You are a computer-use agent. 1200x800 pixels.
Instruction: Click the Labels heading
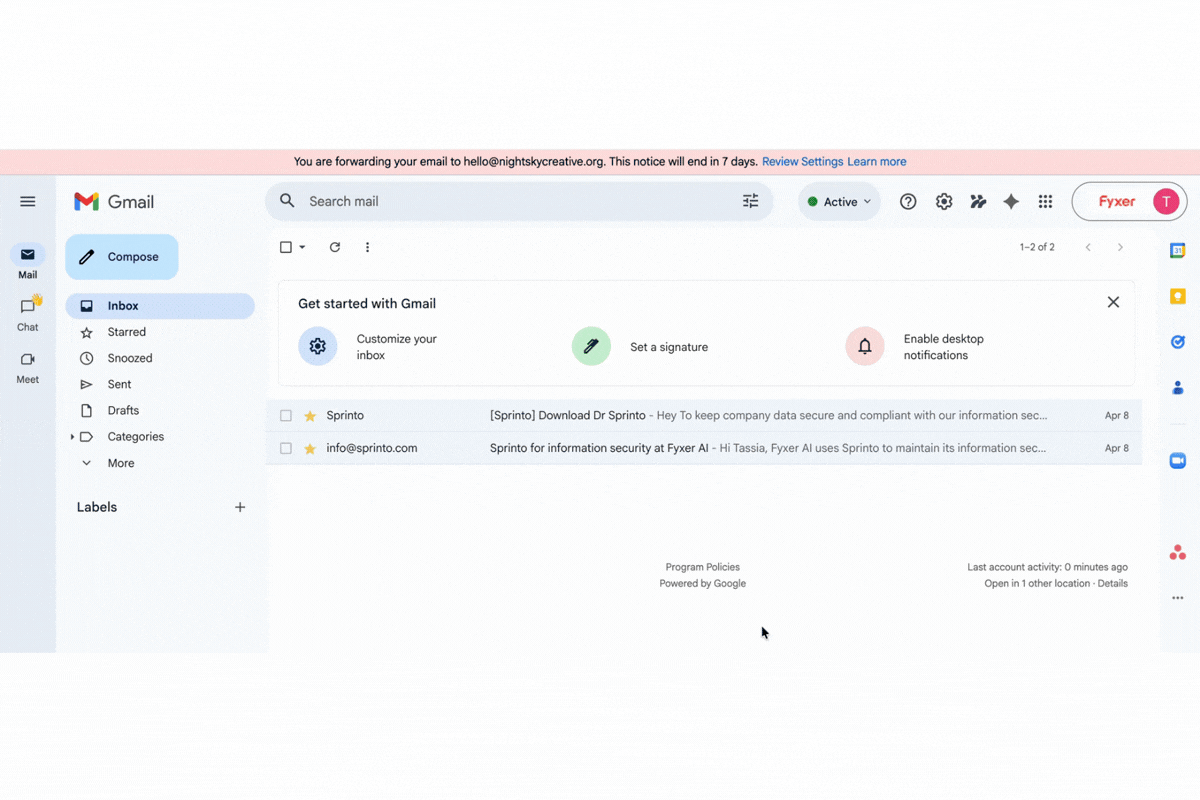pyautogui.click(x=97, y=507)
